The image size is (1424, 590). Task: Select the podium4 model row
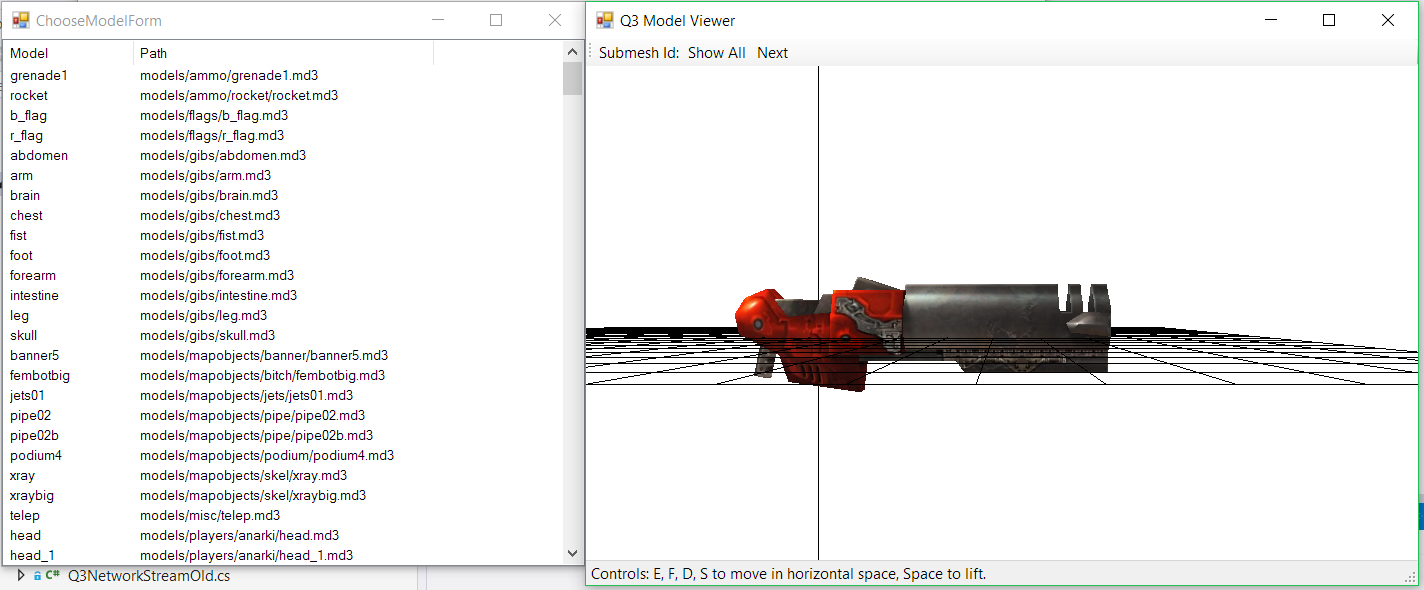click(284, 455)
